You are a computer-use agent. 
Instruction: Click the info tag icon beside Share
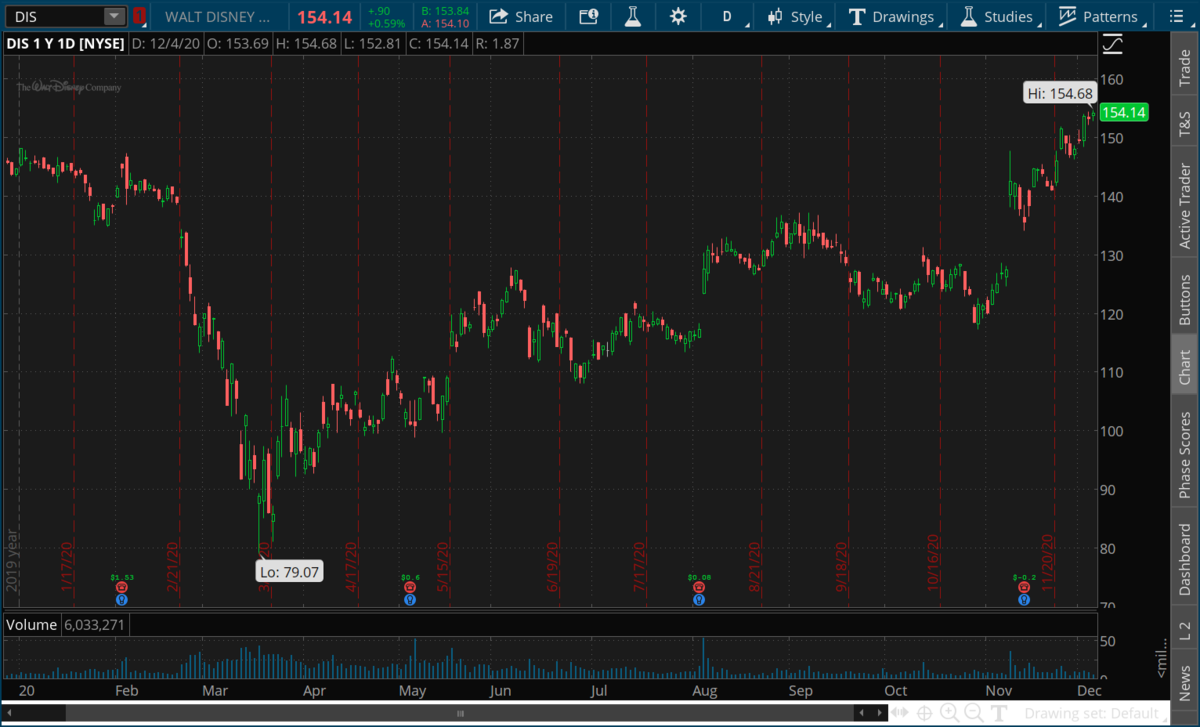589,16
